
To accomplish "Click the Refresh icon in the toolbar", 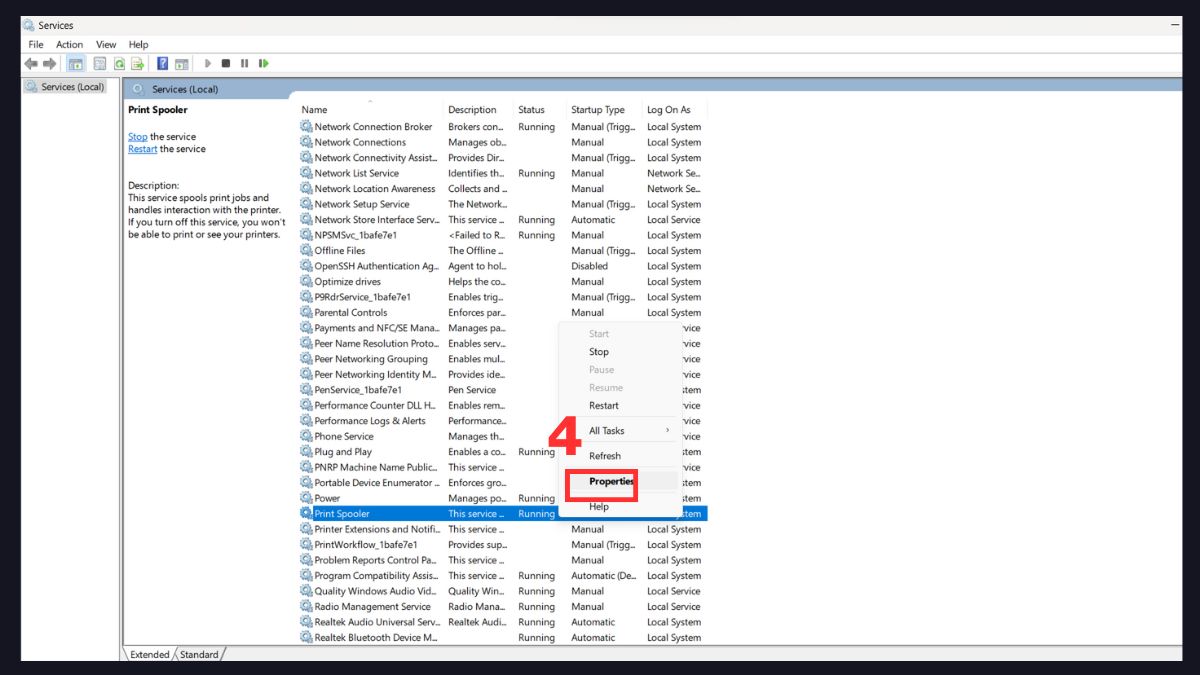I will pyautogui.click(x=119, y=63).
